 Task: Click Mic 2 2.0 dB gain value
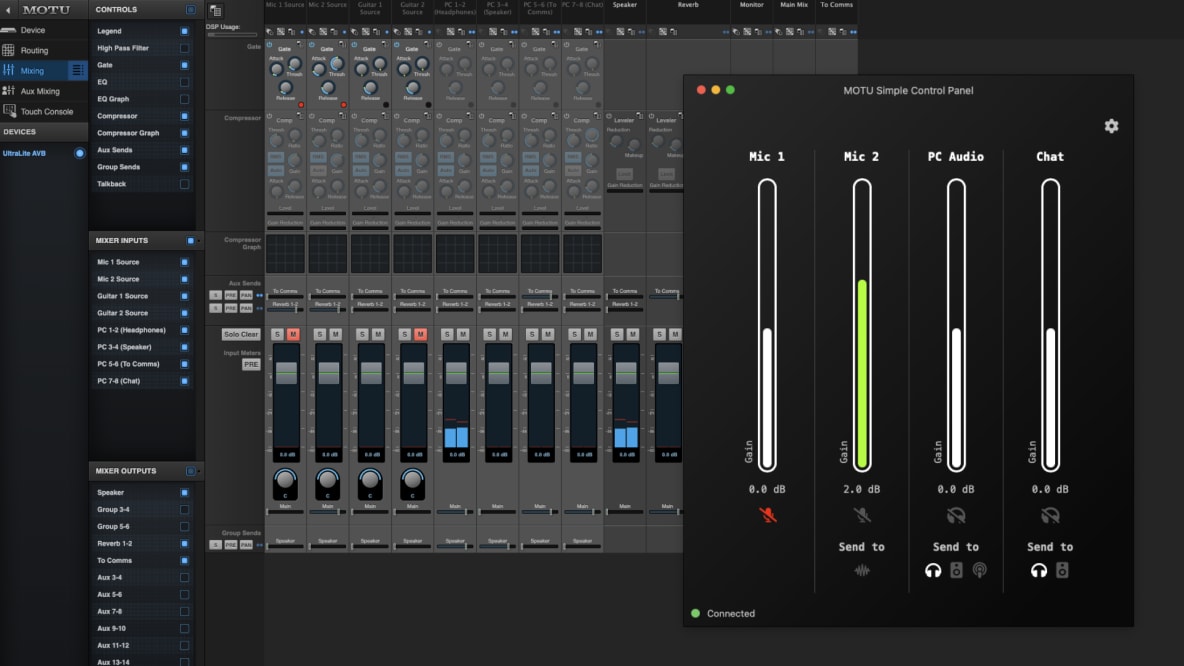pos(862,489)
